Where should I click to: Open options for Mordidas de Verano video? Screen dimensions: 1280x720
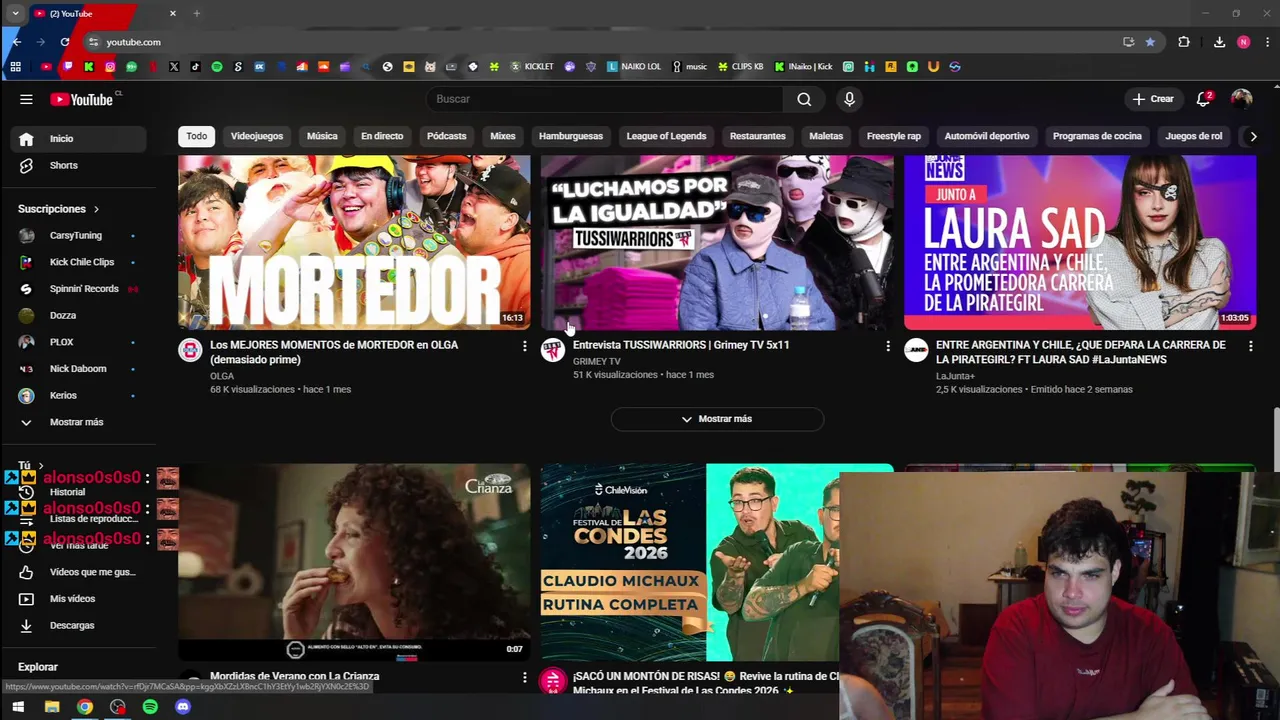click(x=524, y=677)
